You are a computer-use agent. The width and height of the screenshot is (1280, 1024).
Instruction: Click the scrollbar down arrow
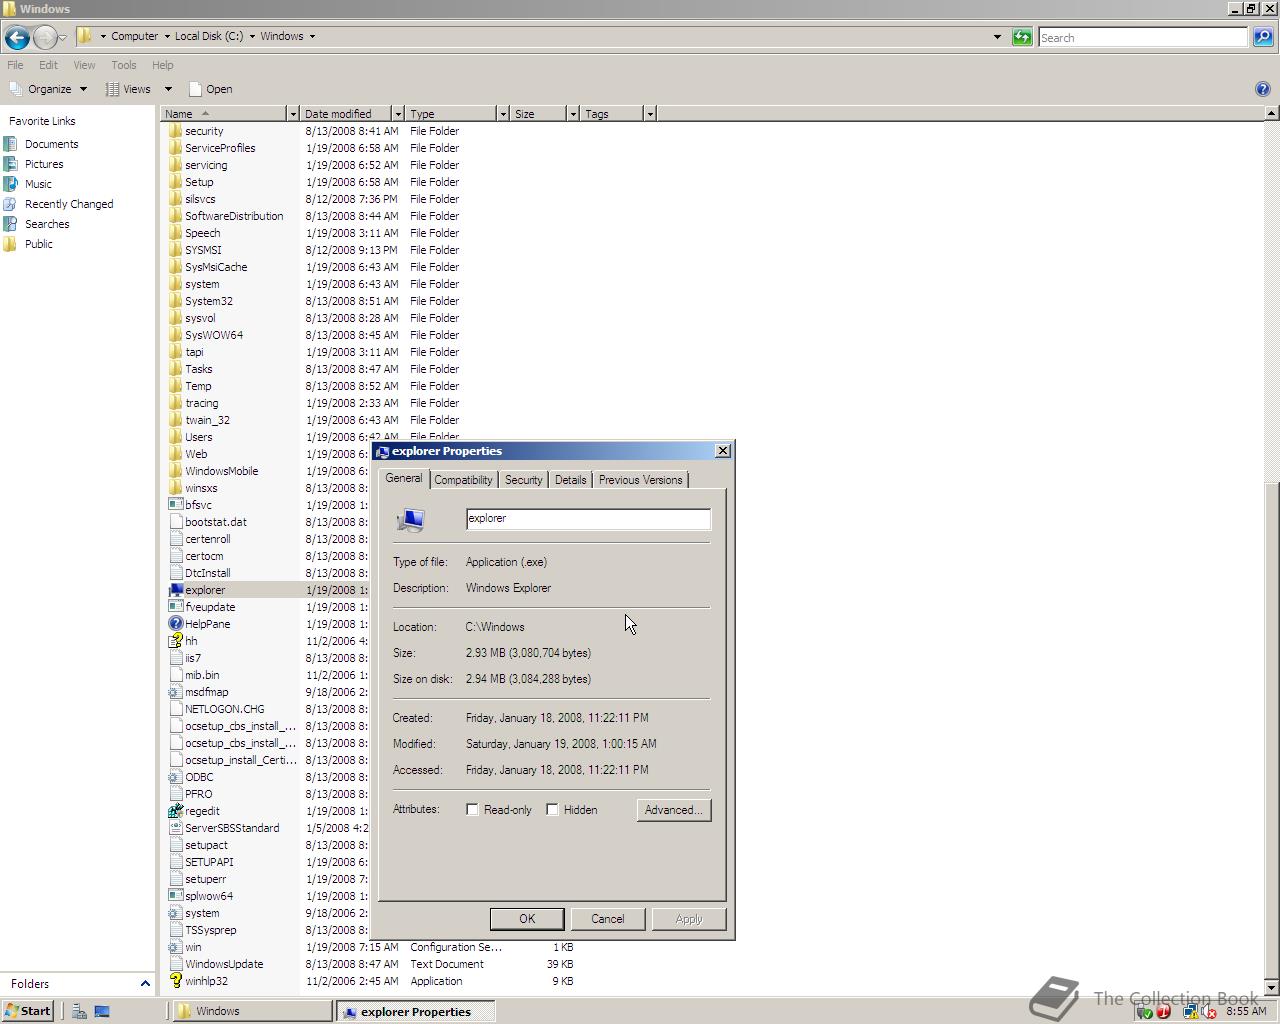(1272, 988)
